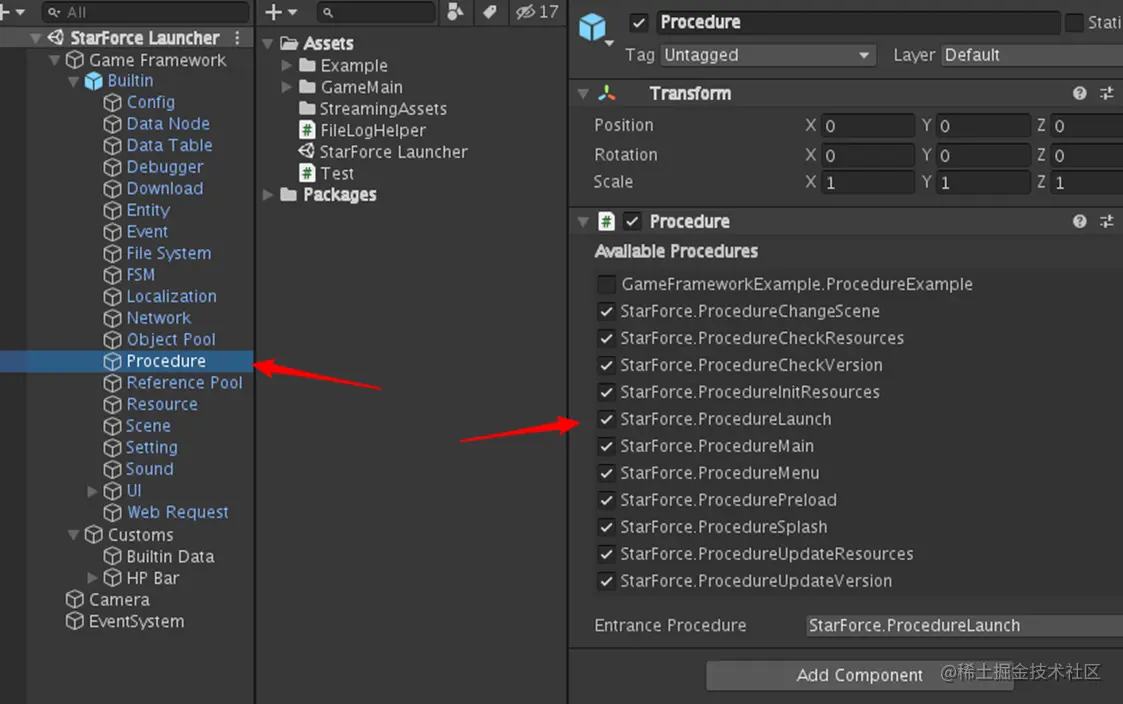Collapse the Customs tree arrow

(73, 535)
